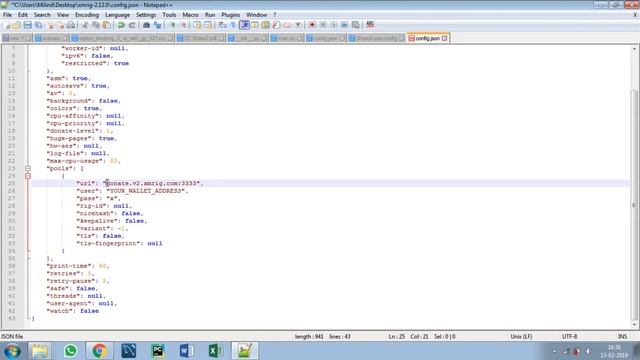Image resolution: width=640 pixels, height=360 pixels.
Task: Click the Paste toolbar icon
Action: tap(107, 25)
